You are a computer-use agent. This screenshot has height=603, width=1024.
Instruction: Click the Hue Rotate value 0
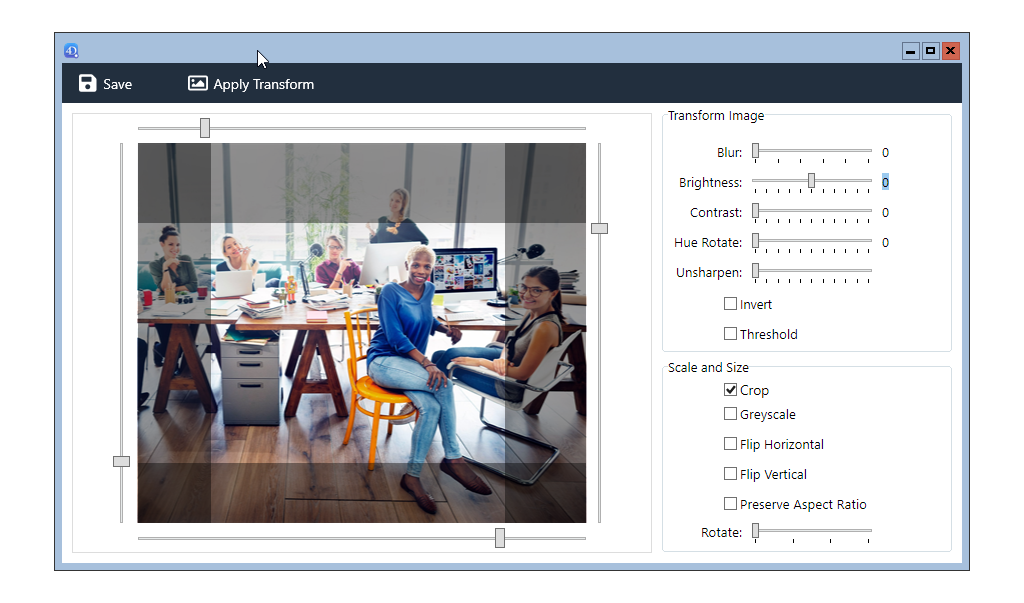click(886, 243)
